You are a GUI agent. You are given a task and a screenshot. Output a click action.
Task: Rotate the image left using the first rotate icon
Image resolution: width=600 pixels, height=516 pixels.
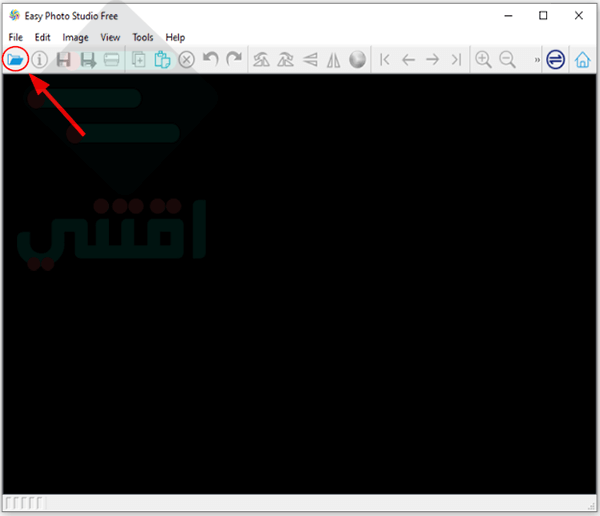pos(261,60)
